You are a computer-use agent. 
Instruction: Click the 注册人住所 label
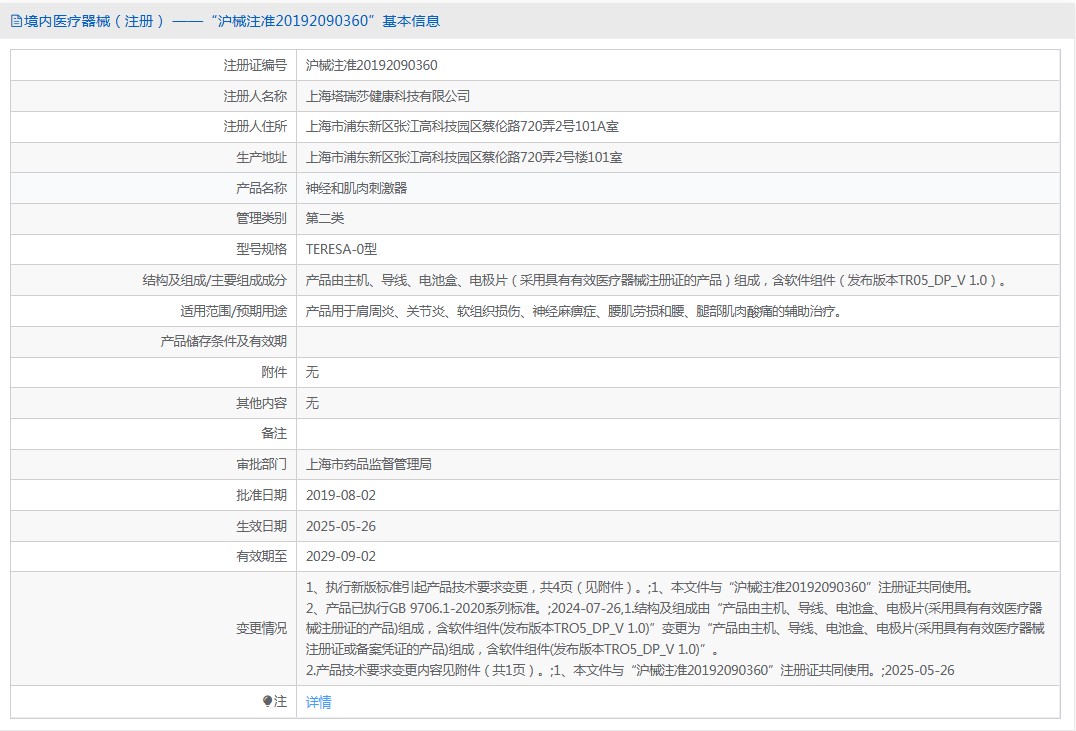point(255,126)
